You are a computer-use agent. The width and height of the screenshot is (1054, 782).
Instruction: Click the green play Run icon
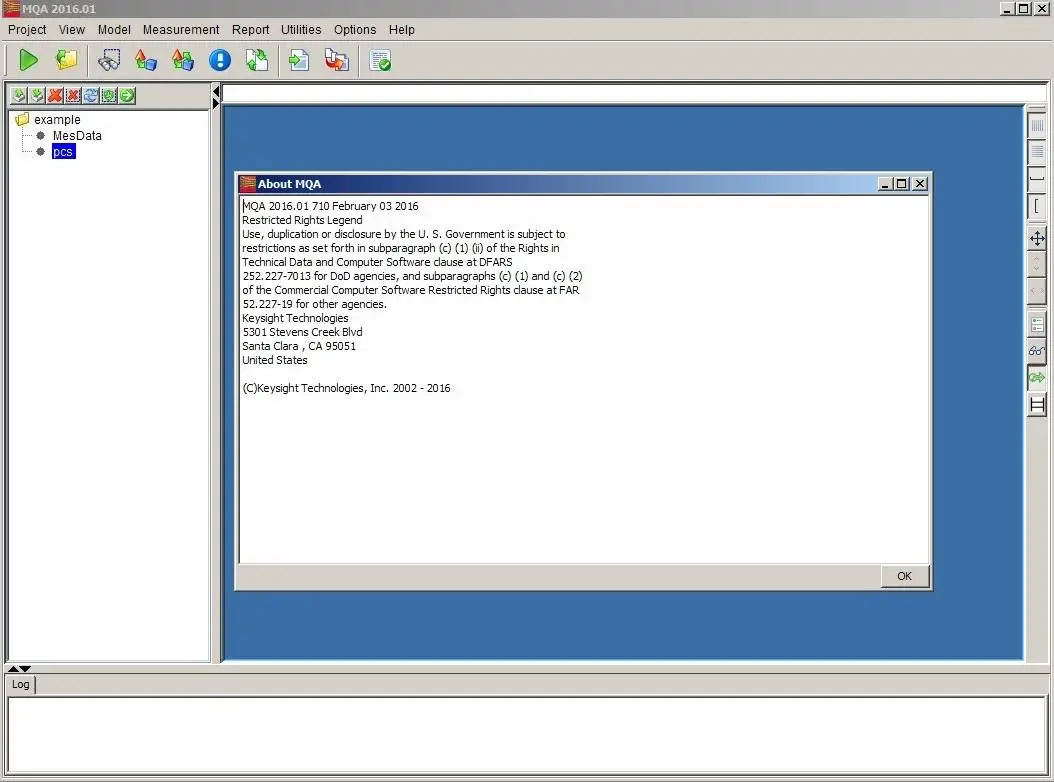(28, 61)
